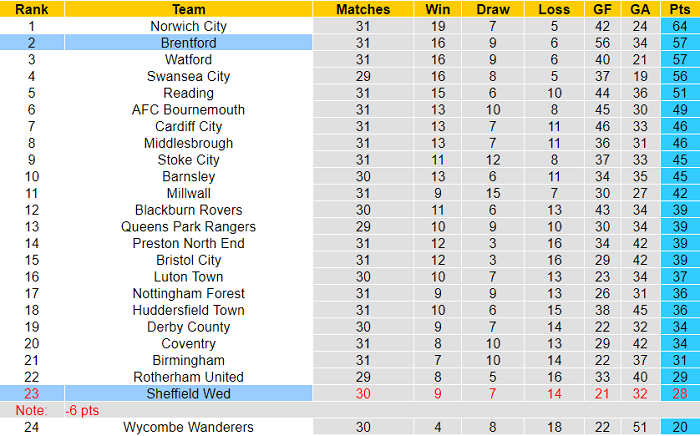Select AFC Bournemouth team name

tap(188, 110)
